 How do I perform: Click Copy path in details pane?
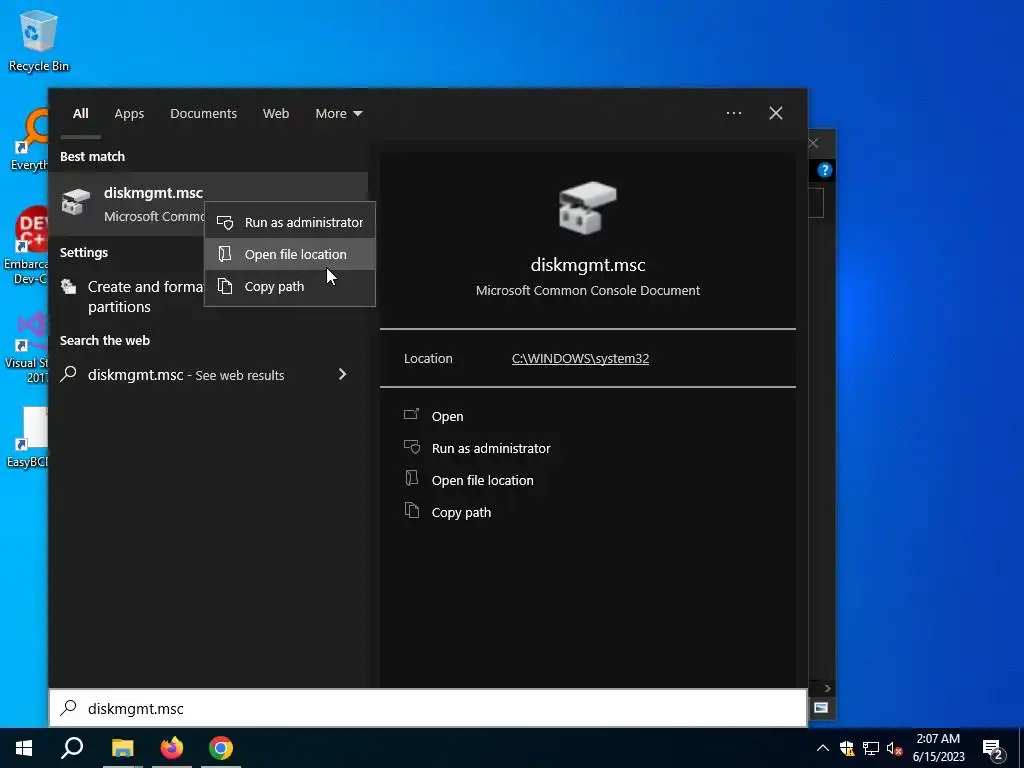[461, 513]
